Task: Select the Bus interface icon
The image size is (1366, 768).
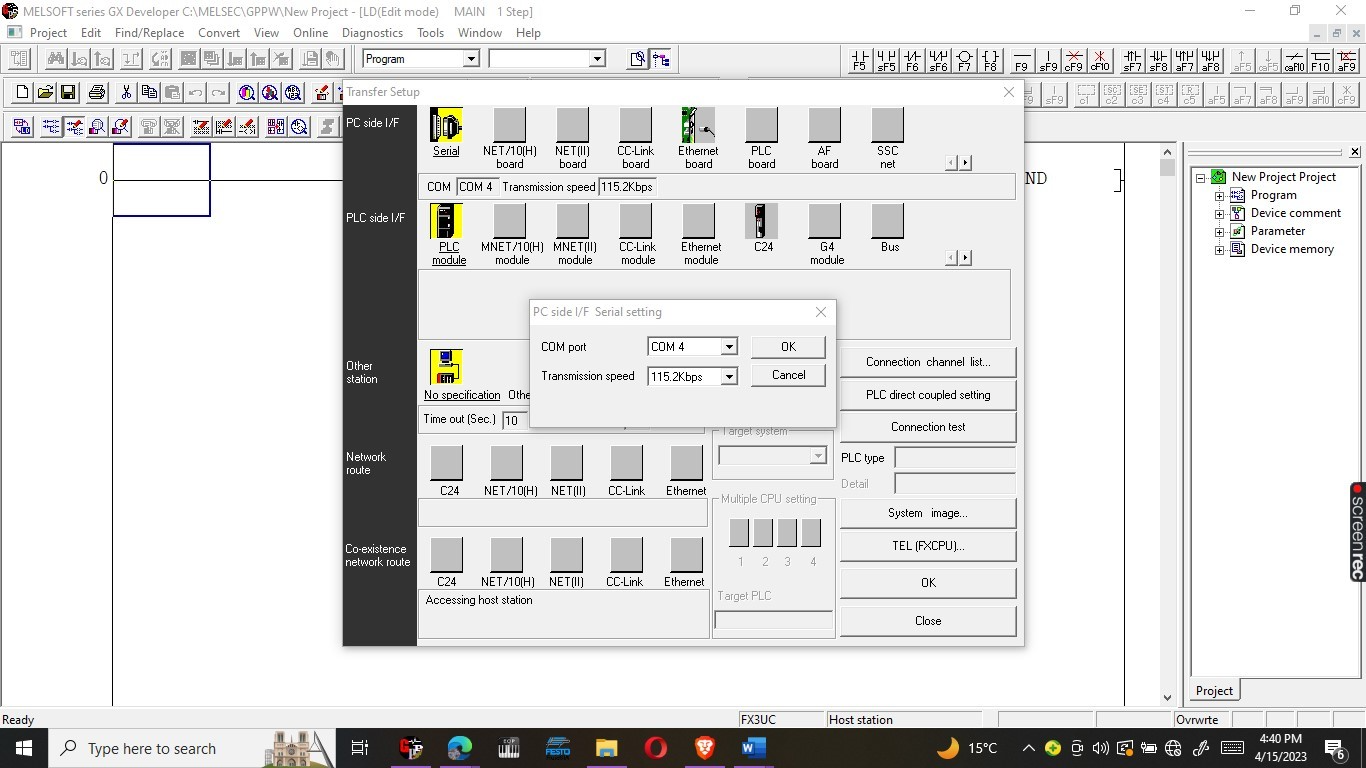Action: 887,221
